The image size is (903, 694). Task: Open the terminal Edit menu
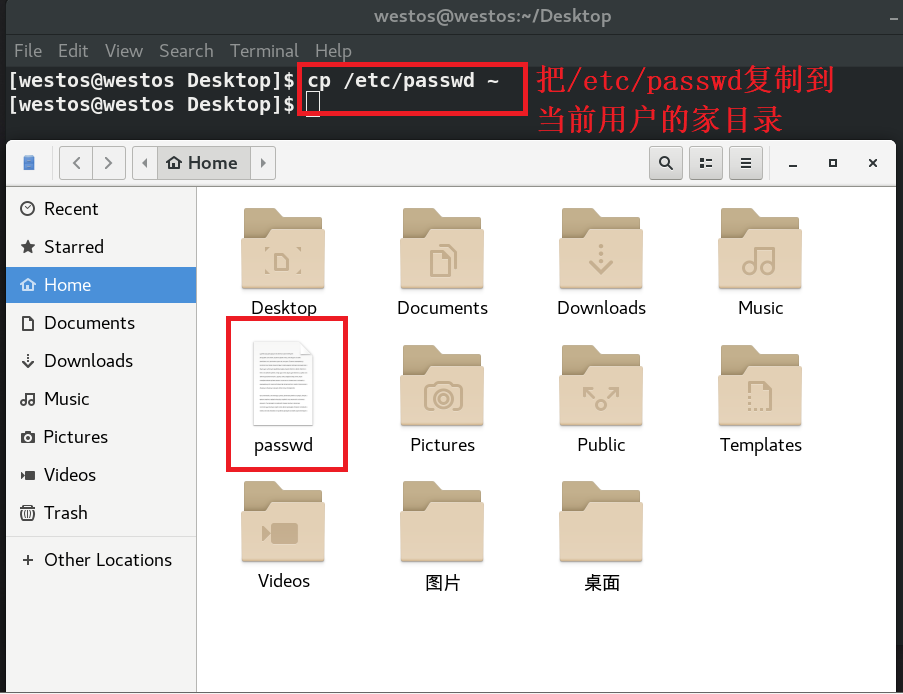(73, 51)
